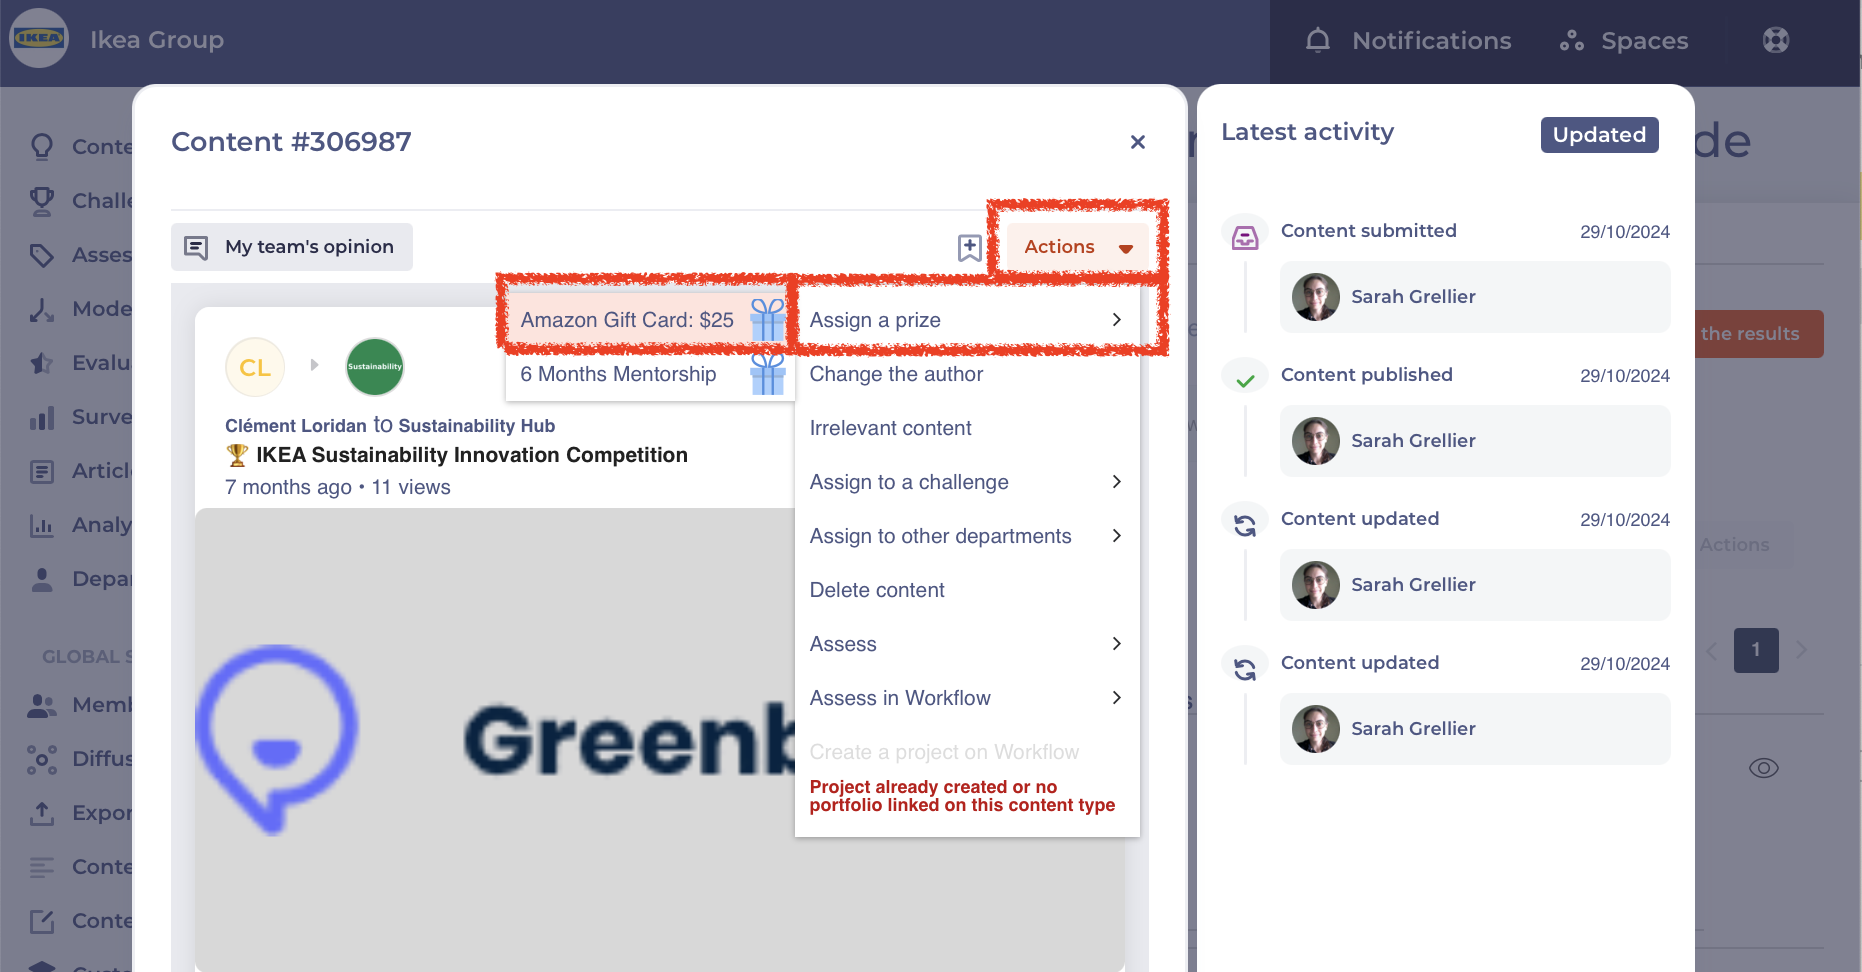Image resolution: width=1862 pixels, height=972 pixels.
Task: Select page 1 in pagination
Action: (1756, 650)
